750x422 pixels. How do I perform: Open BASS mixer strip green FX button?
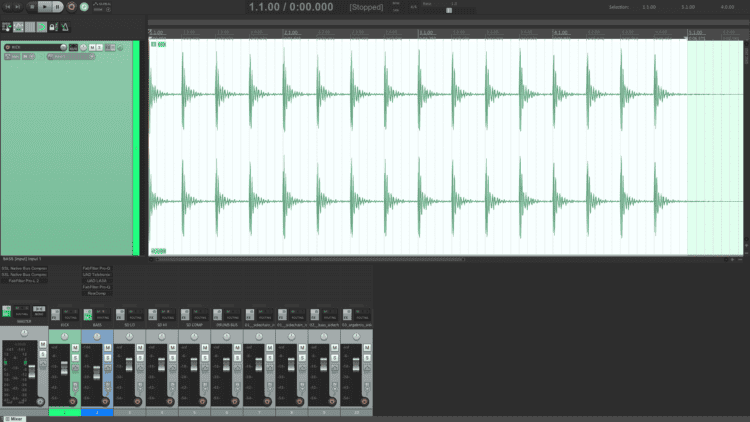pos(88,314)
